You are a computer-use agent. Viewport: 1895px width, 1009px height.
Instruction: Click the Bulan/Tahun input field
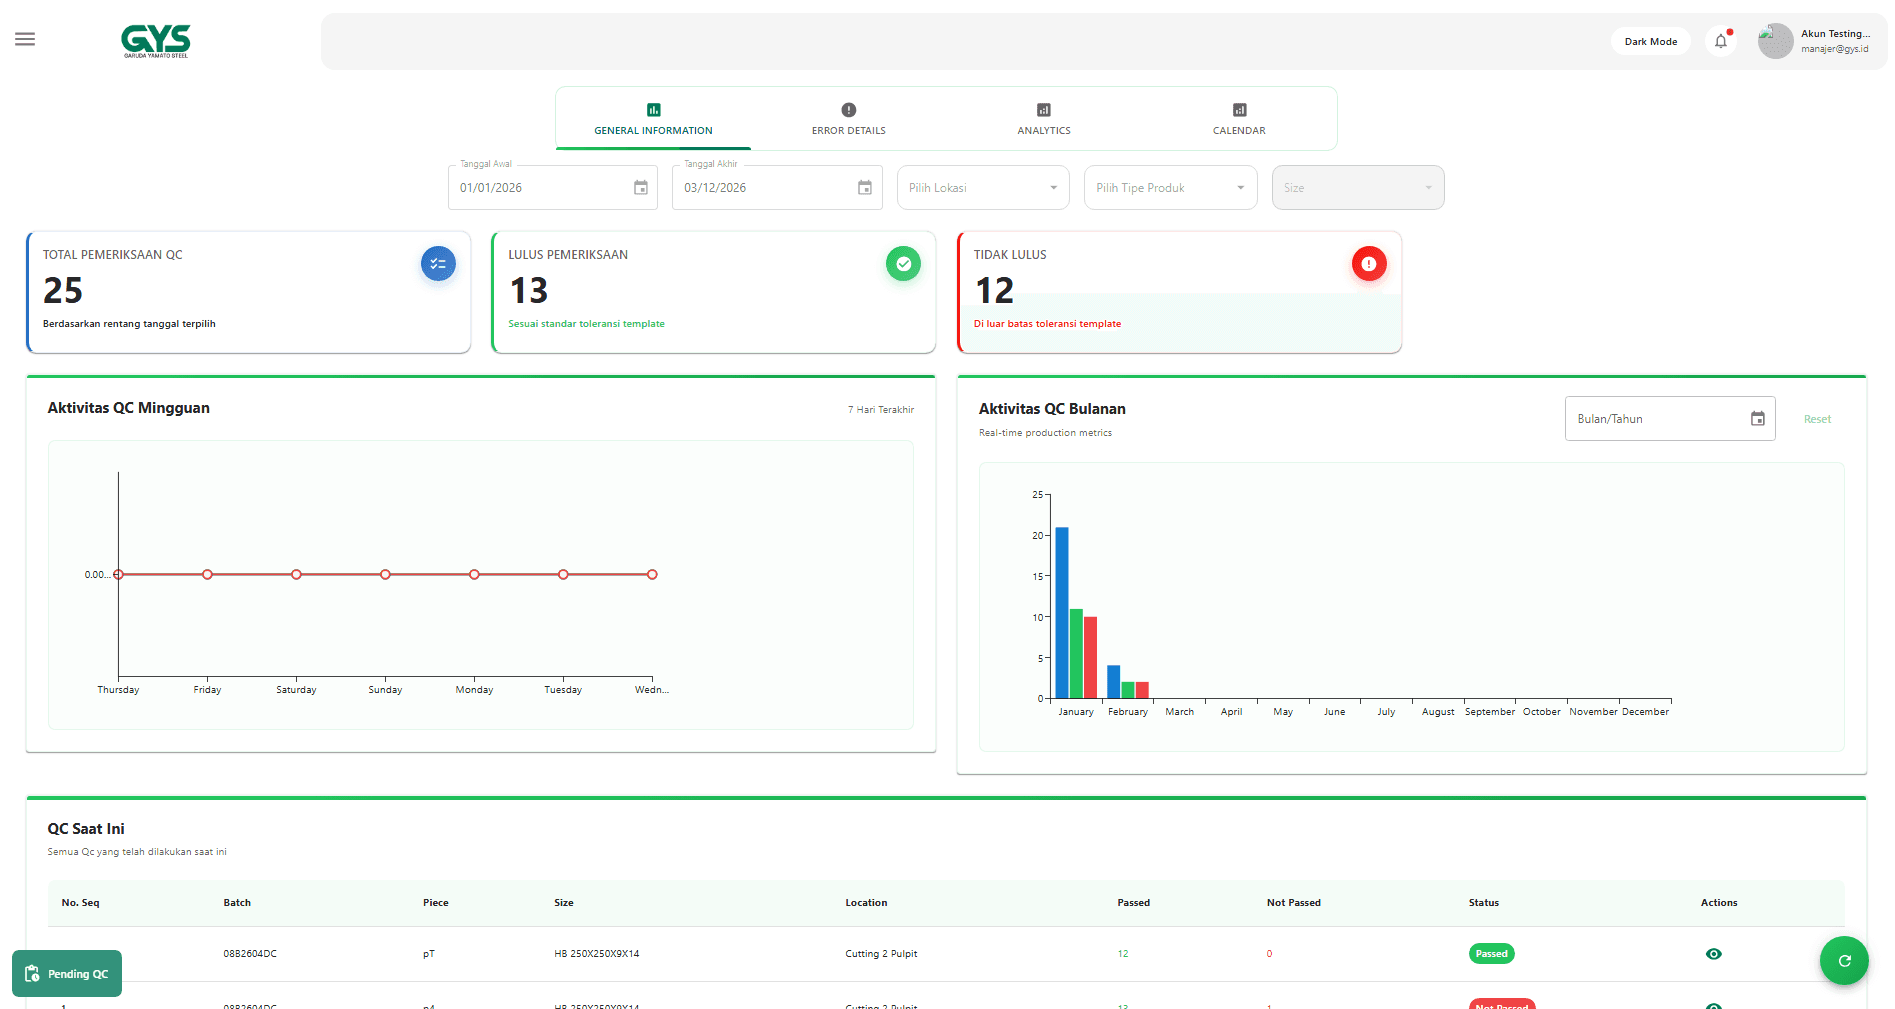point(1655,419)
